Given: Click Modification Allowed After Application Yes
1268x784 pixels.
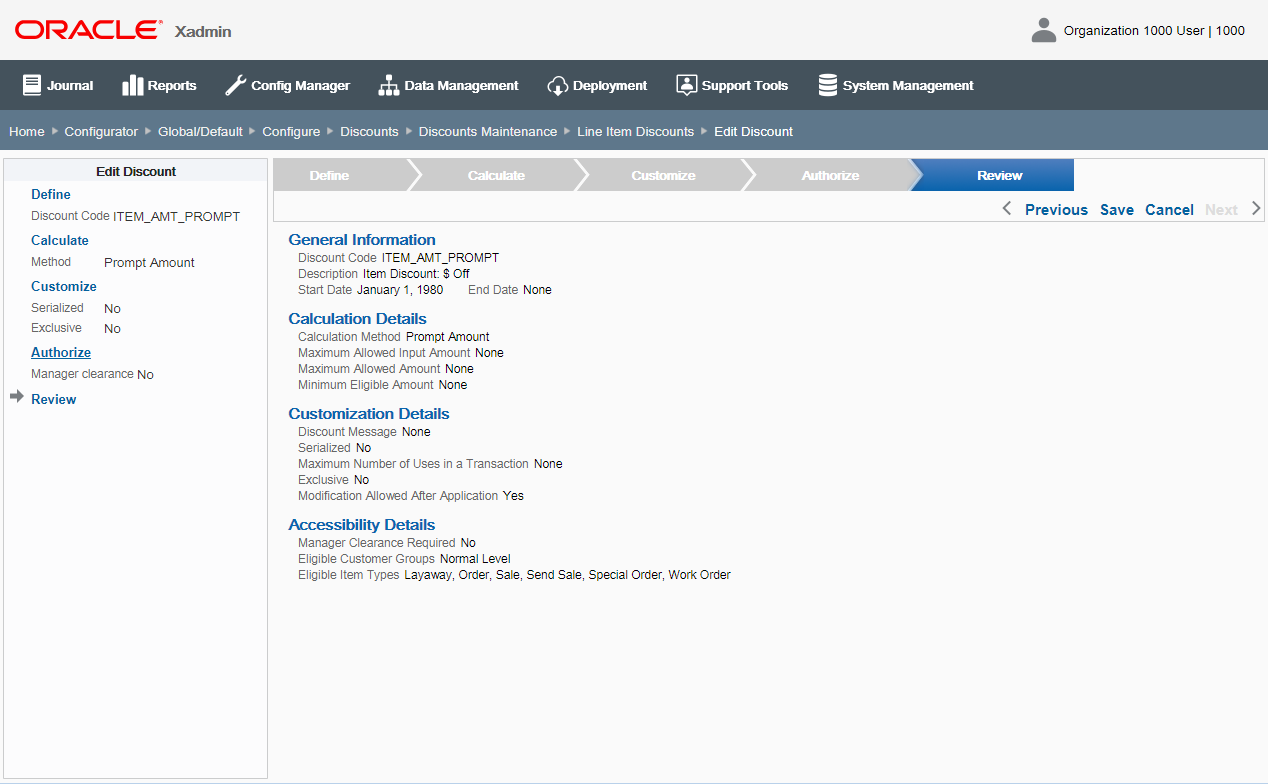Looking at the screenshot, I should coord(513,495).
